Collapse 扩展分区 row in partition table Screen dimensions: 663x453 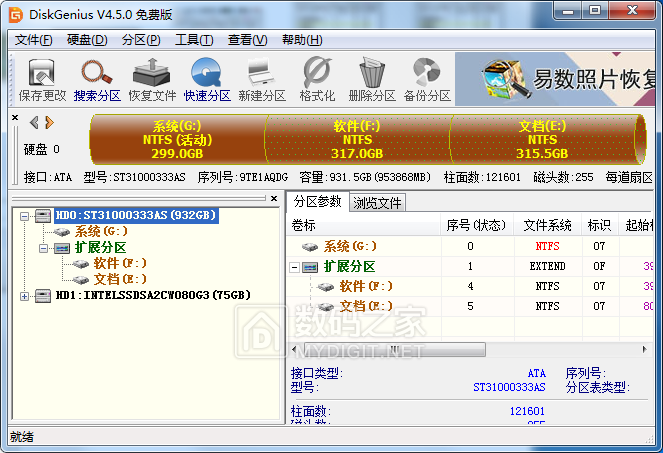point(295,267)
